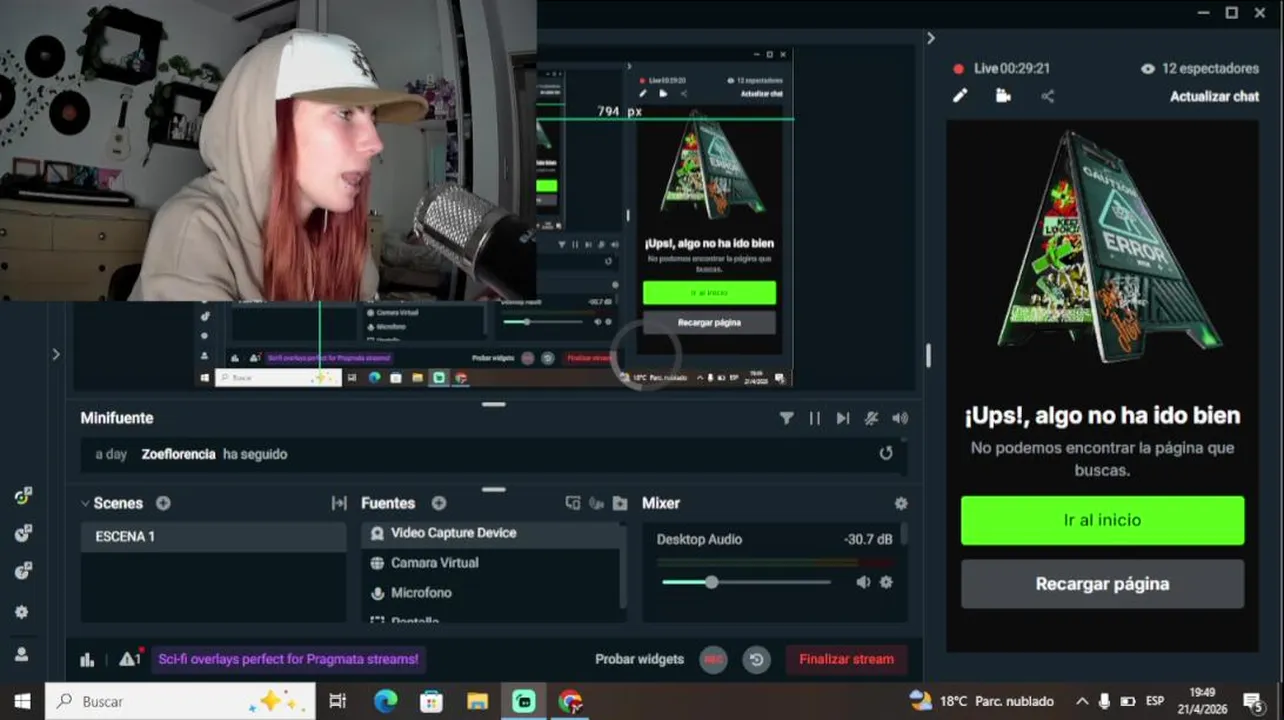This screenshot has width=1284, height=720.
Task: Add a new scene with the plus icon
Action: tap(163, 503)
